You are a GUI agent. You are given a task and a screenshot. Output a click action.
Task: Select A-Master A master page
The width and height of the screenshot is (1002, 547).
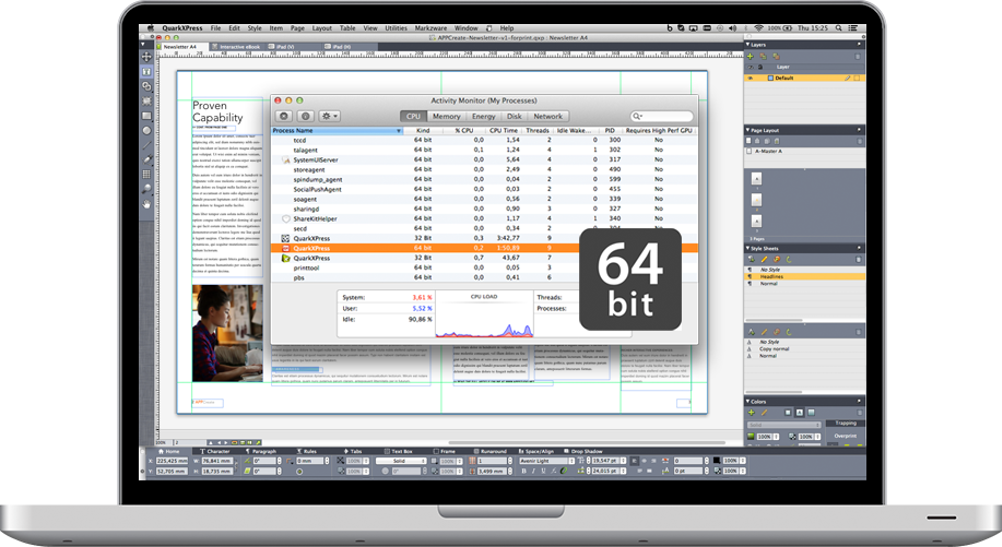click(768, 151)
